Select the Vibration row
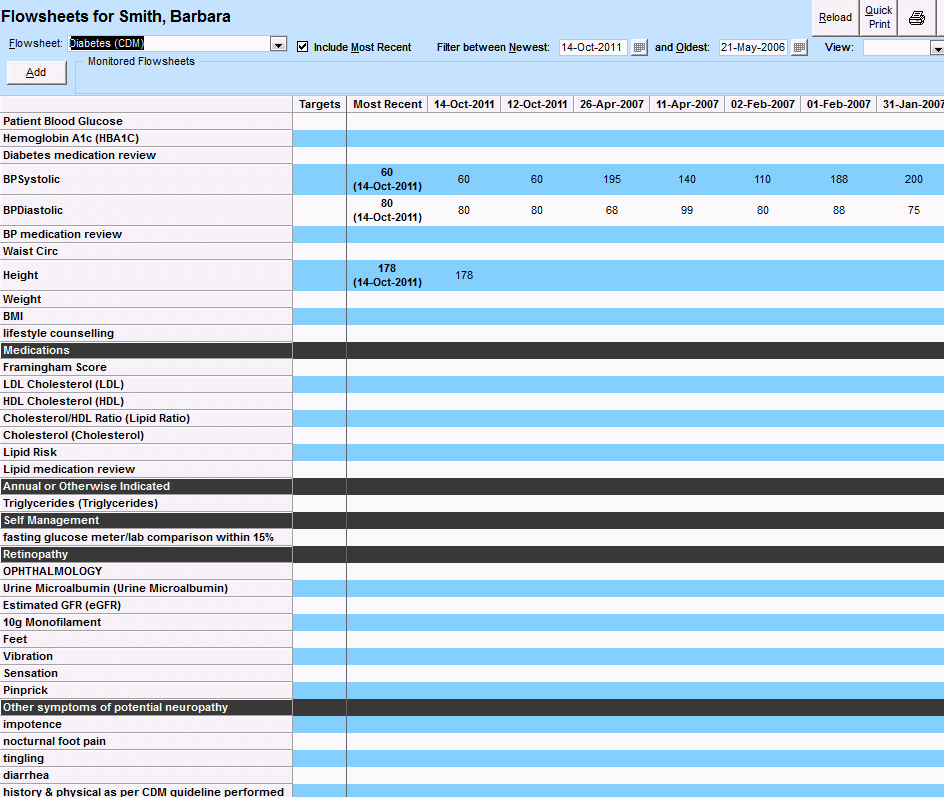The width and height of the screenshot is (944, 798). [146, 656]
